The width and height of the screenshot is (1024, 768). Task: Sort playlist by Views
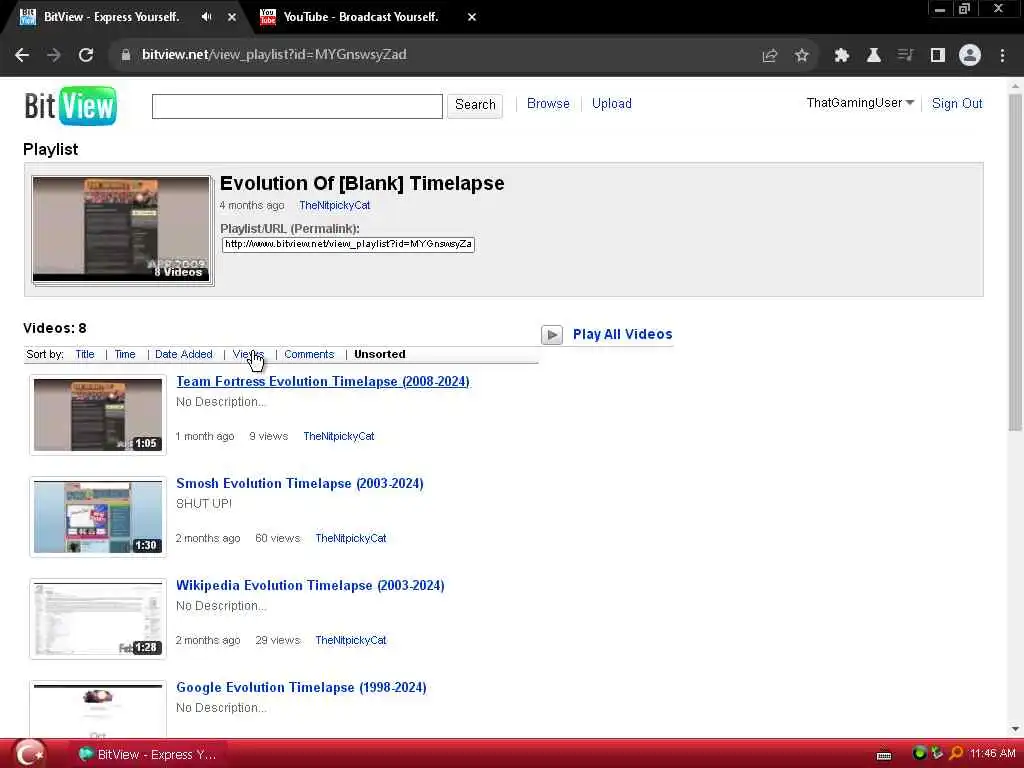(248, 354)
